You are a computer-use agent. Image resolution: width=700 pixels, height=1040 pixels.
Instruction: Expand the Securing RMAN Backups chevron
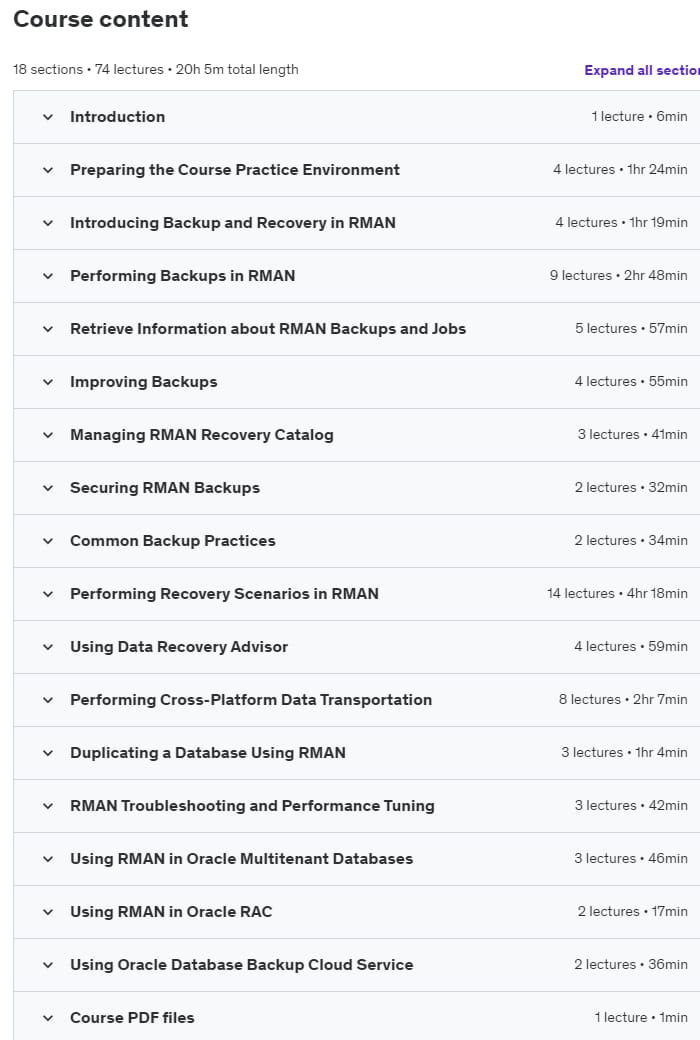coord(48,488)
